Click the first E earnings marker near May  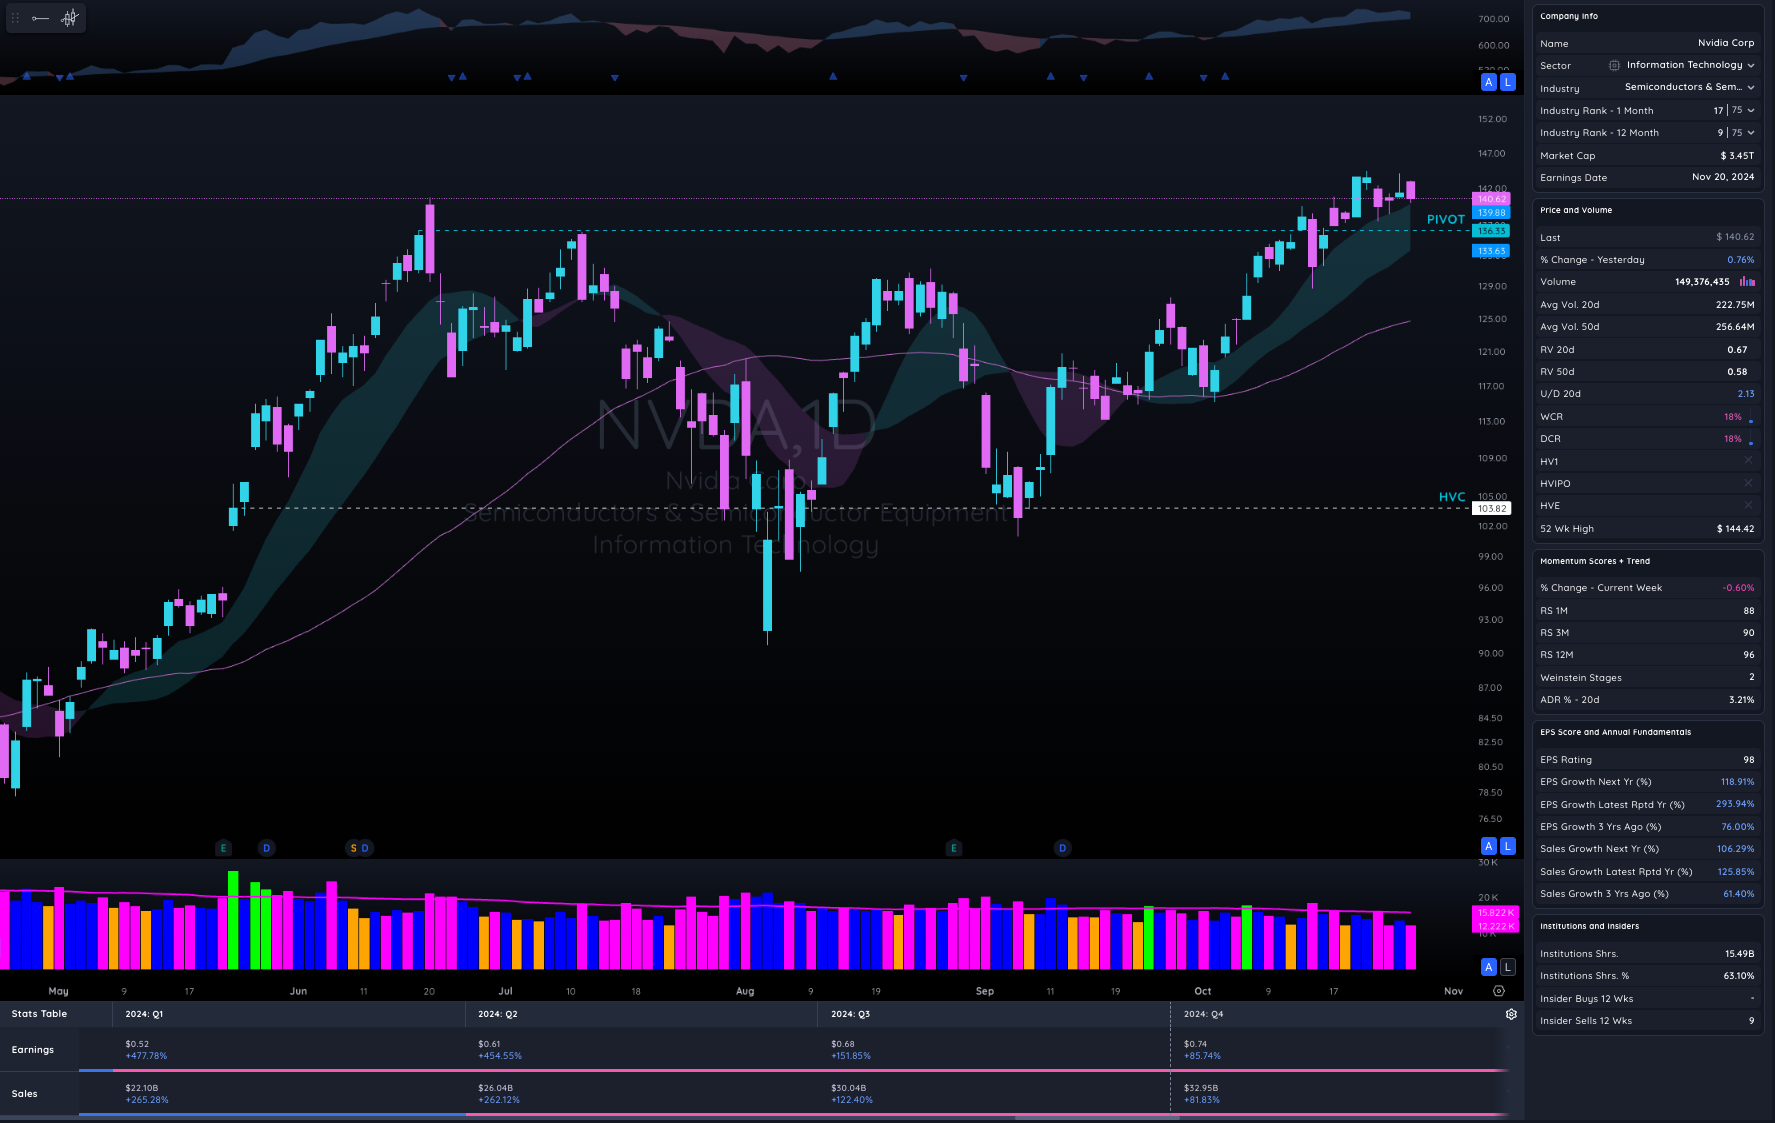tap(223, 848)
